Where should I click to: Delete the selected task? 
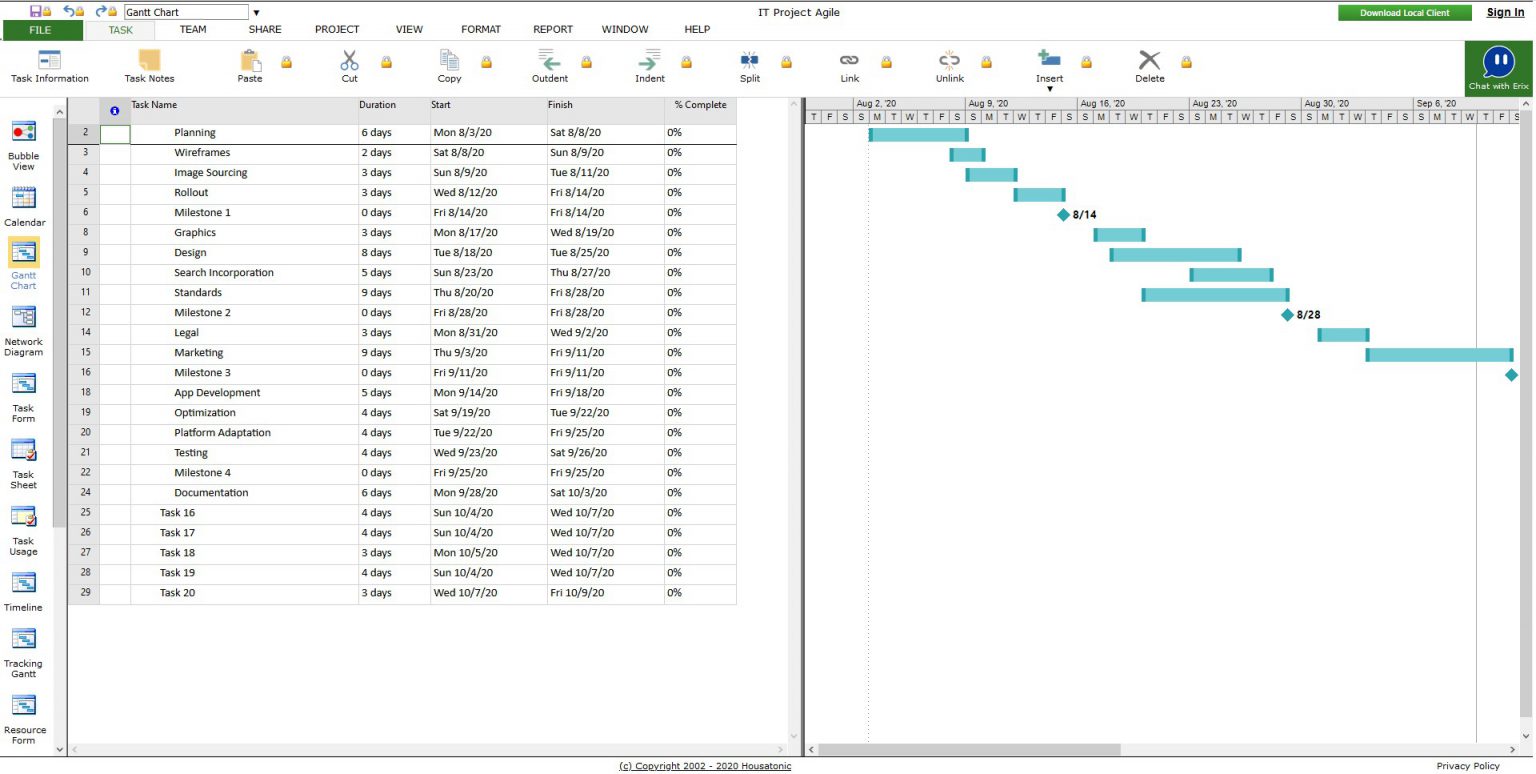click(x=1149, y=66)
